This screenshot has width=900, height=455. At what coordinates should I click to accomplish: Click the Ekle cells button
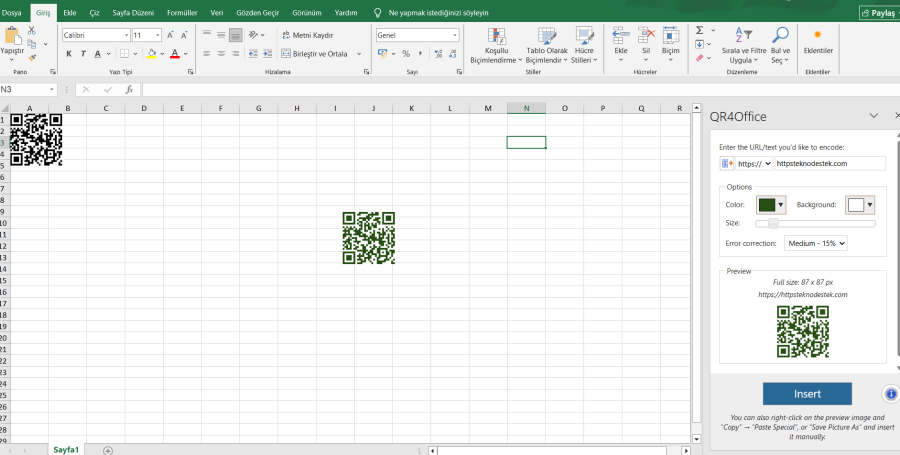tap(620, 45)
